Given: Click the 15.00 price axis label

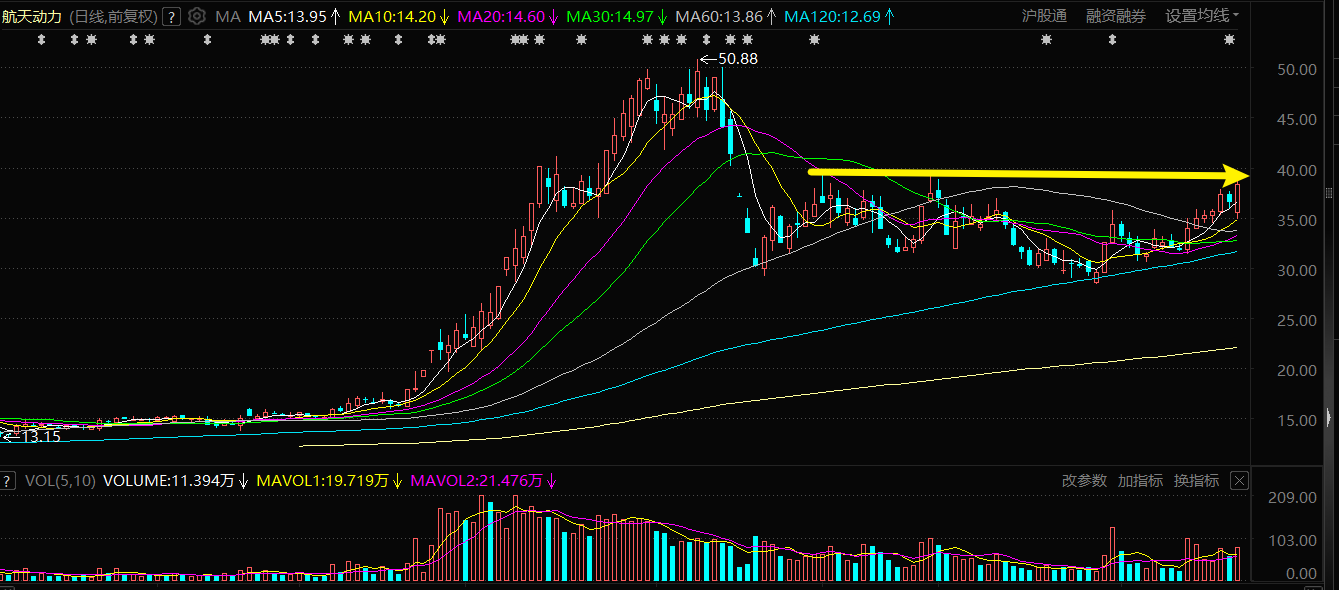Looking at the screenshot, I should coord(1296,420).
